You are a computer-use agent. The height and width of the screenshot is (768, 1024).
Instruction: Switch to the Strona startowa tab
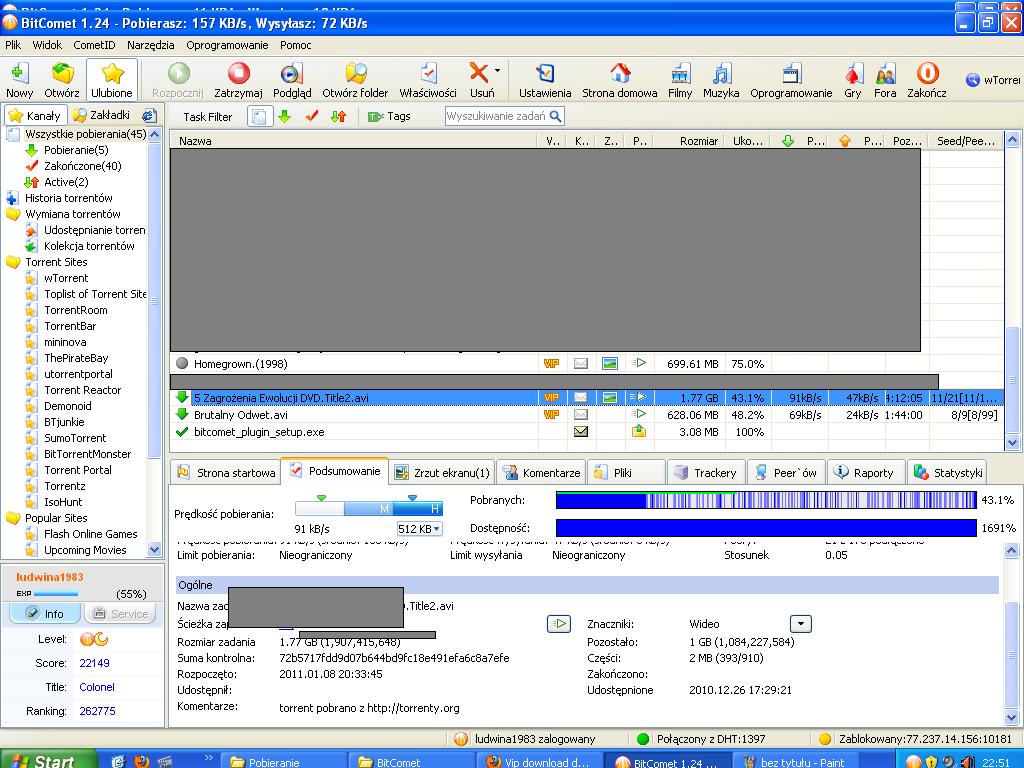[227, 472]
